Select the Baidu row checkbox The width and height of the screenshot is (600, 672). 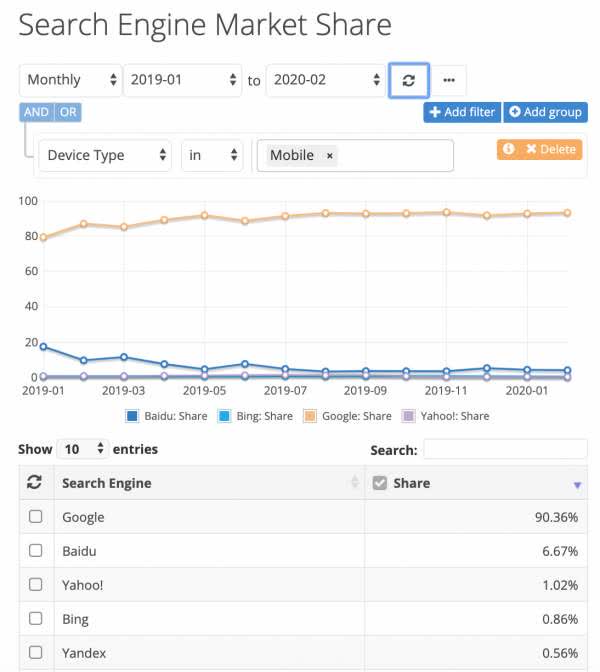coord(36,551)
